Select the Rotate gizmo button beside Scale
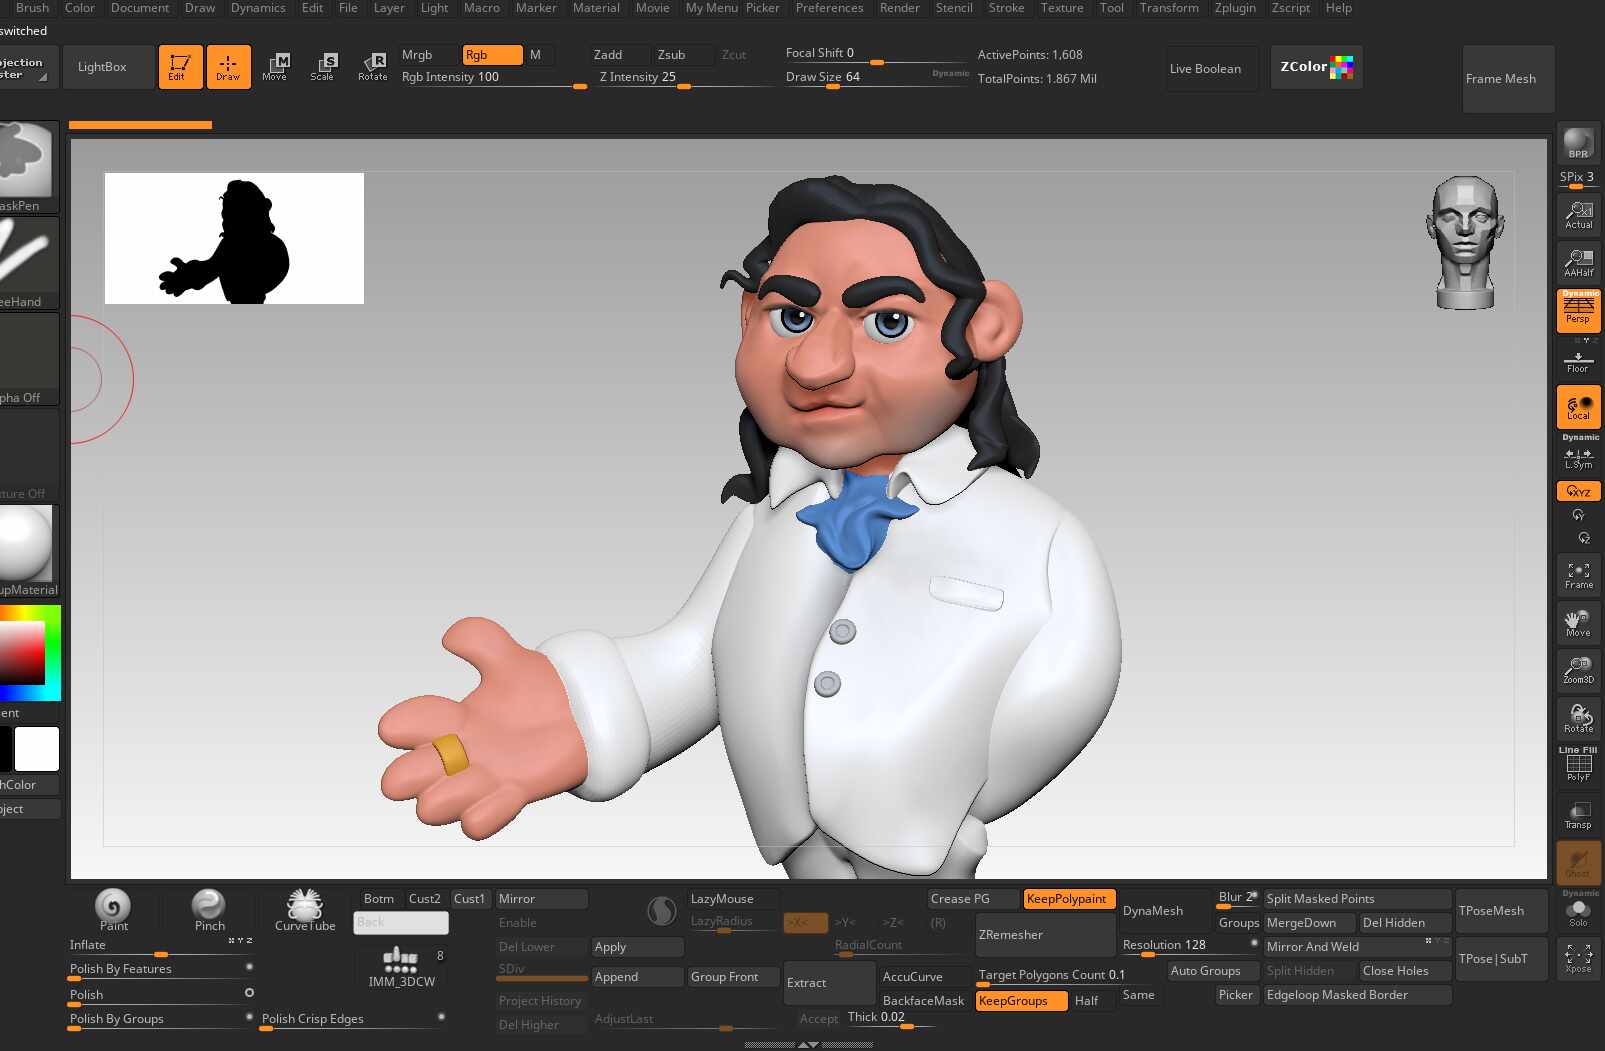 pyautogui.click(x=372, y=67)
